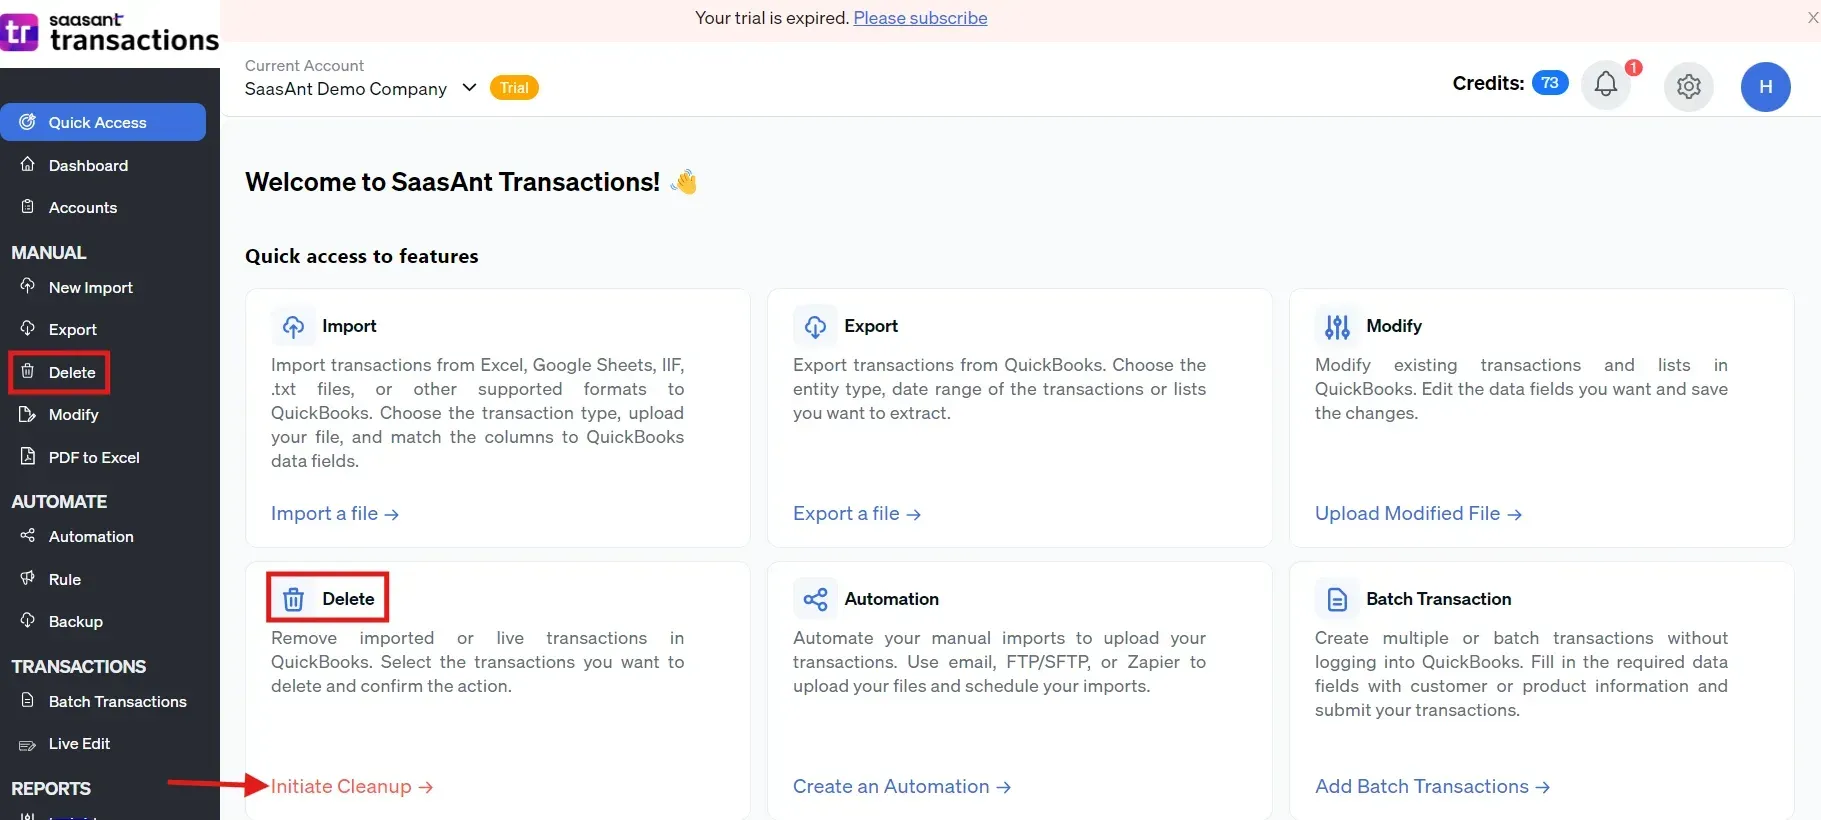Click the Create an Automation link
This screenshot has height=820, width=1821.
(x=902, y=786)
